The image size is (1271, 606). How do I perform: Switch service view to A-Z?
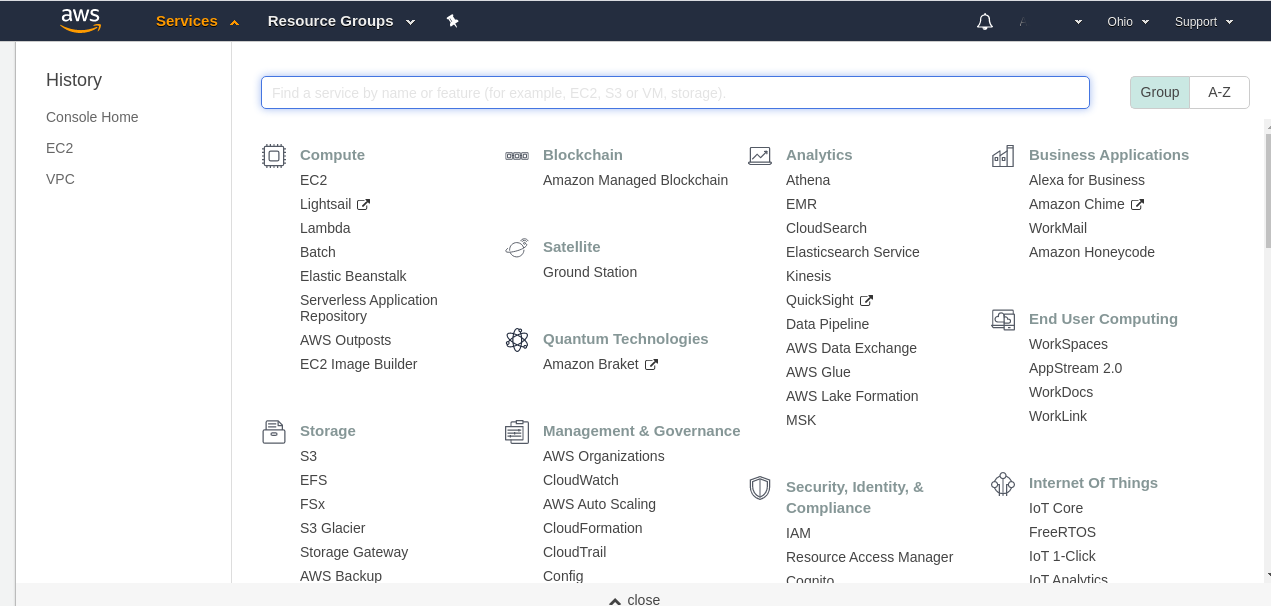pyautogui.click(x=1219, y=92)
